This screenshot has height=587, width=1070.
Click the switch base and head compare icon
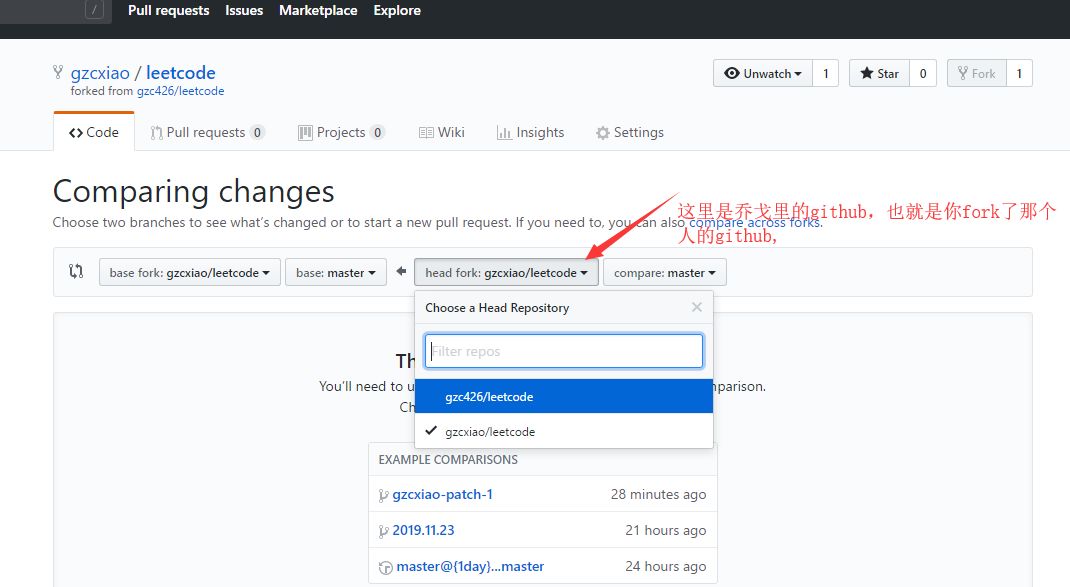[76, 272]
